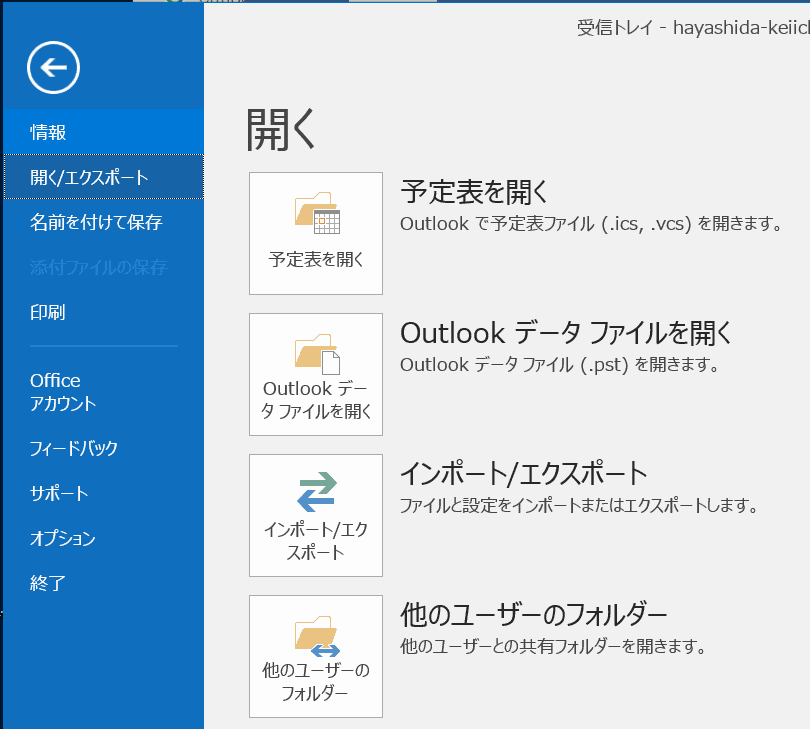Screen dimensions: 810x729
Task: Open the 他のユーザーのフォルダー shared folder icon
Action: click(x=317, y=636)
